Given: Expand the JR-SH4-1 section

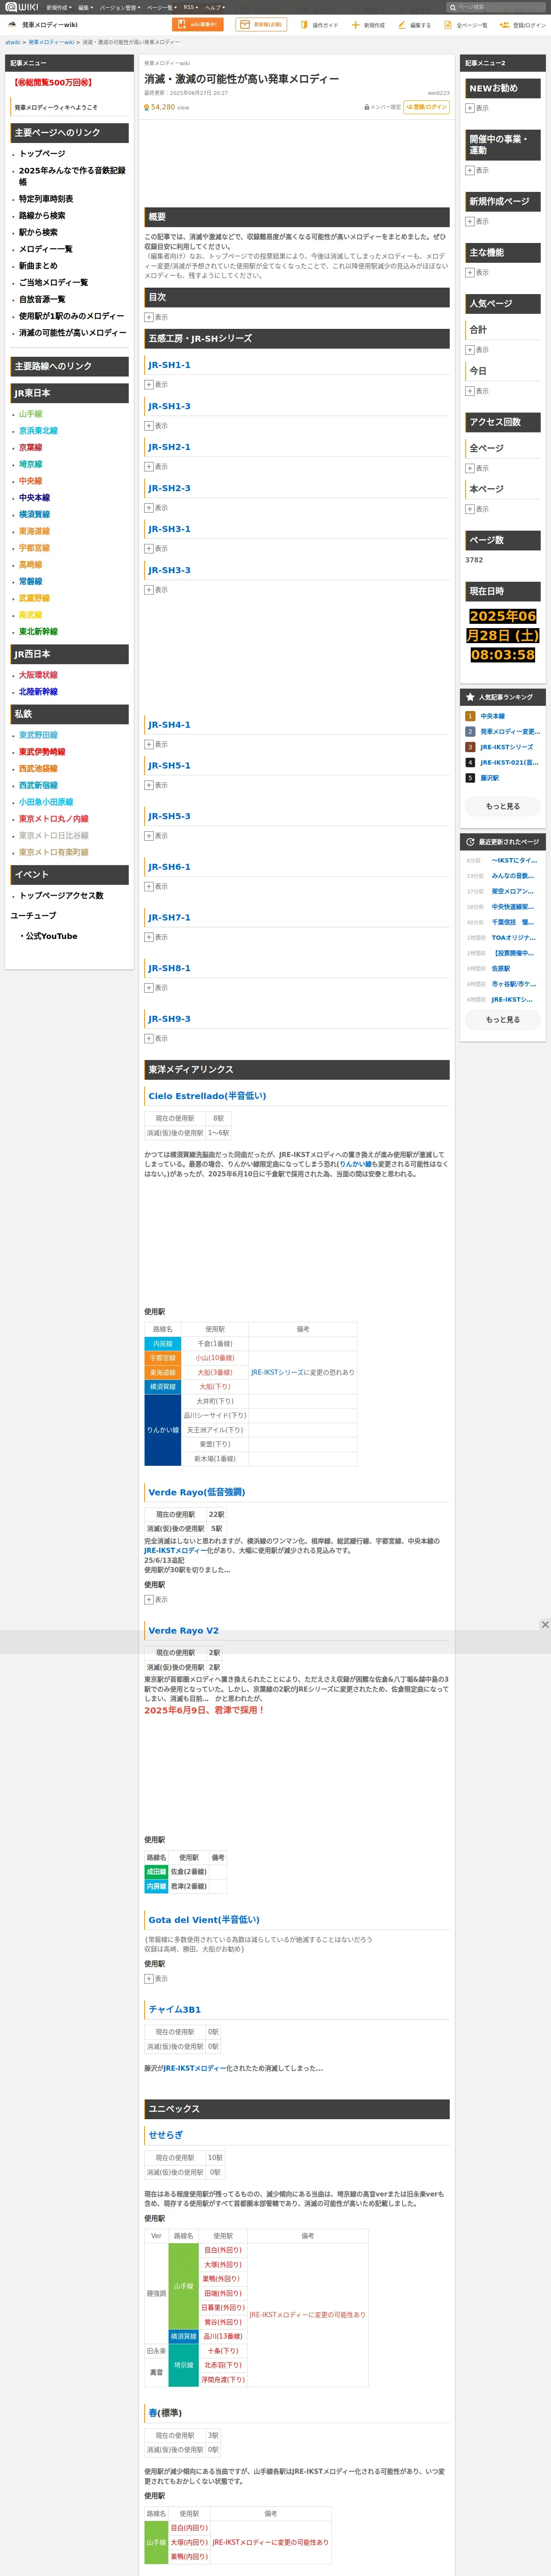Looking at the screenshot, I should coord(149,744).
